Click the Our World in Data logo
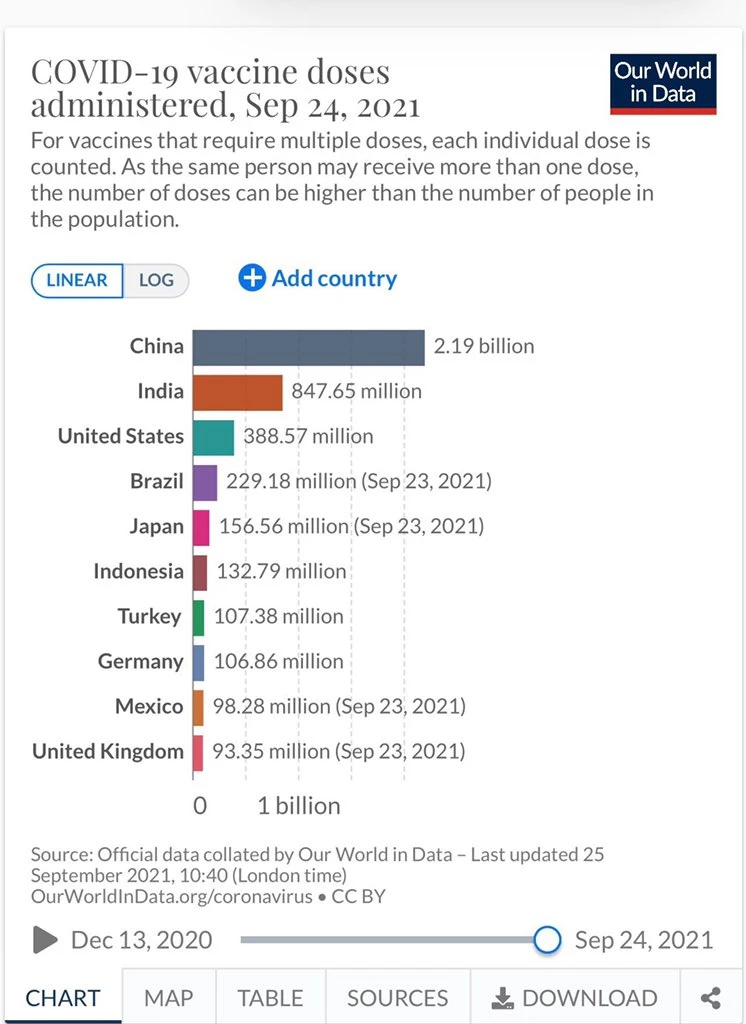Image resolution: width=746 pixels, height=1024 pixels. click(x=663, y=84)
